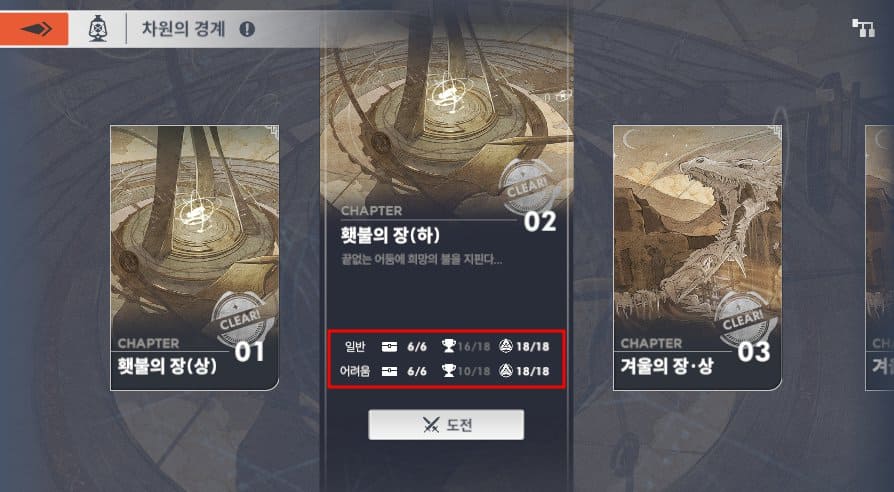Select Chapter 03 겨울의 장·상 card

click(x=697, y=258)
